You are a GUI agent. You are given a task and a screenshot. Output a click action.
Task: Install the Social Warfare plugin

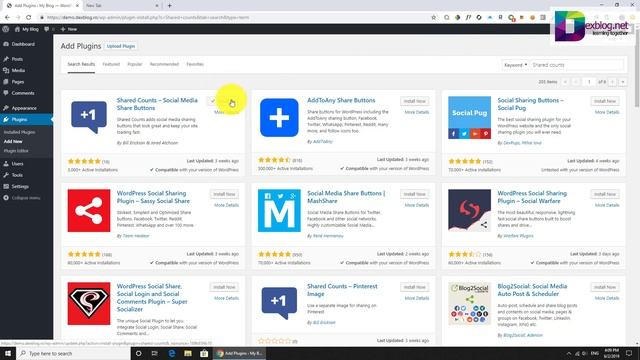[604, 194]
